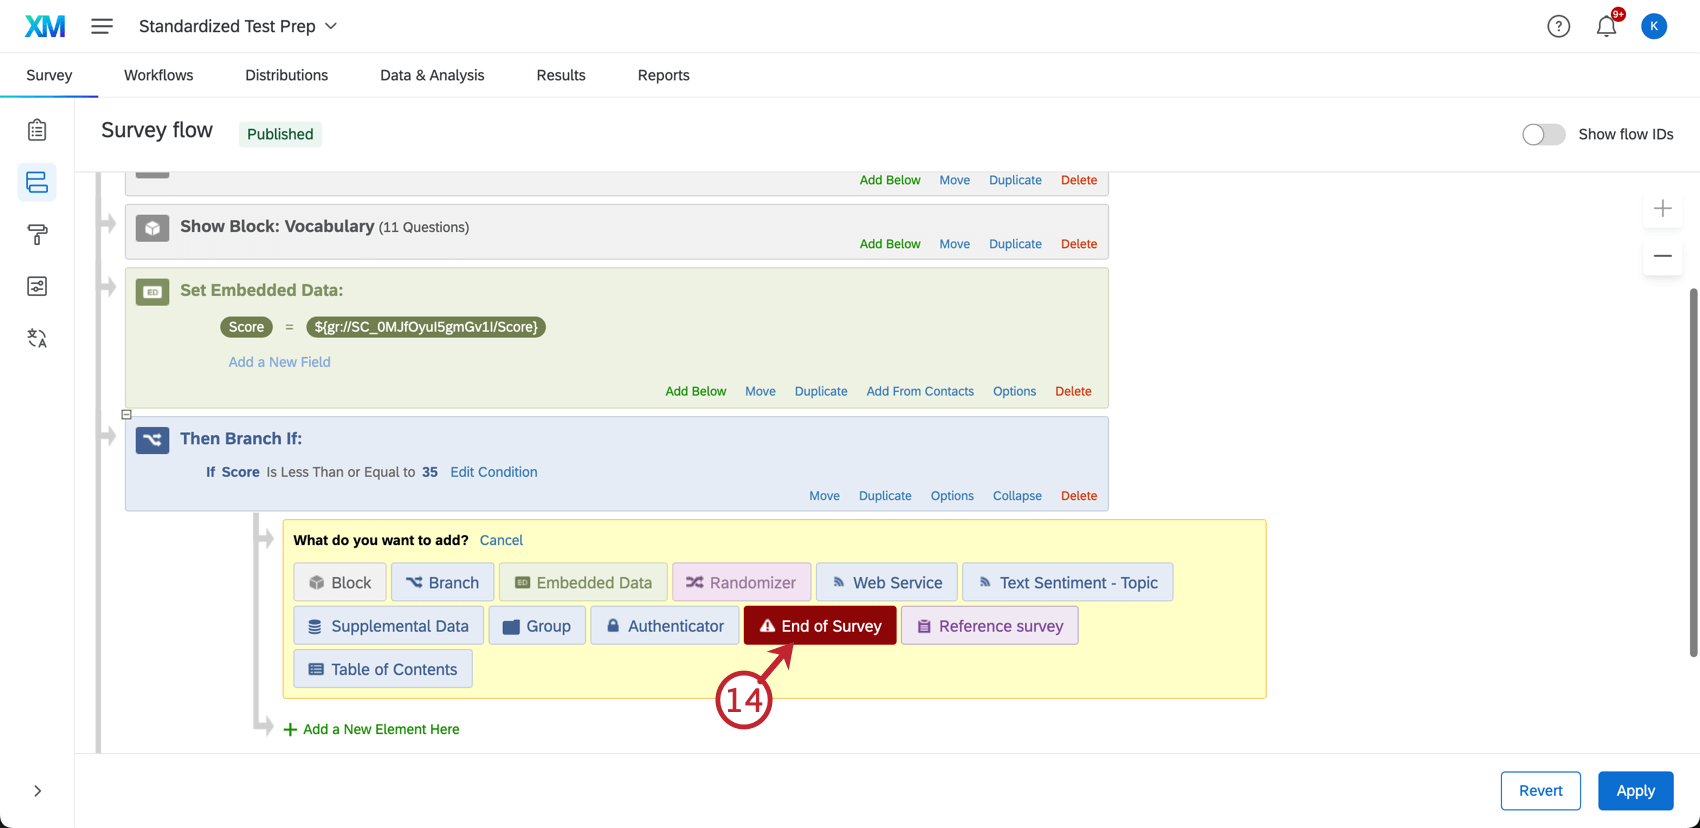Switch to the Workflows tab

pyautogui.click(x=158, y=75)
